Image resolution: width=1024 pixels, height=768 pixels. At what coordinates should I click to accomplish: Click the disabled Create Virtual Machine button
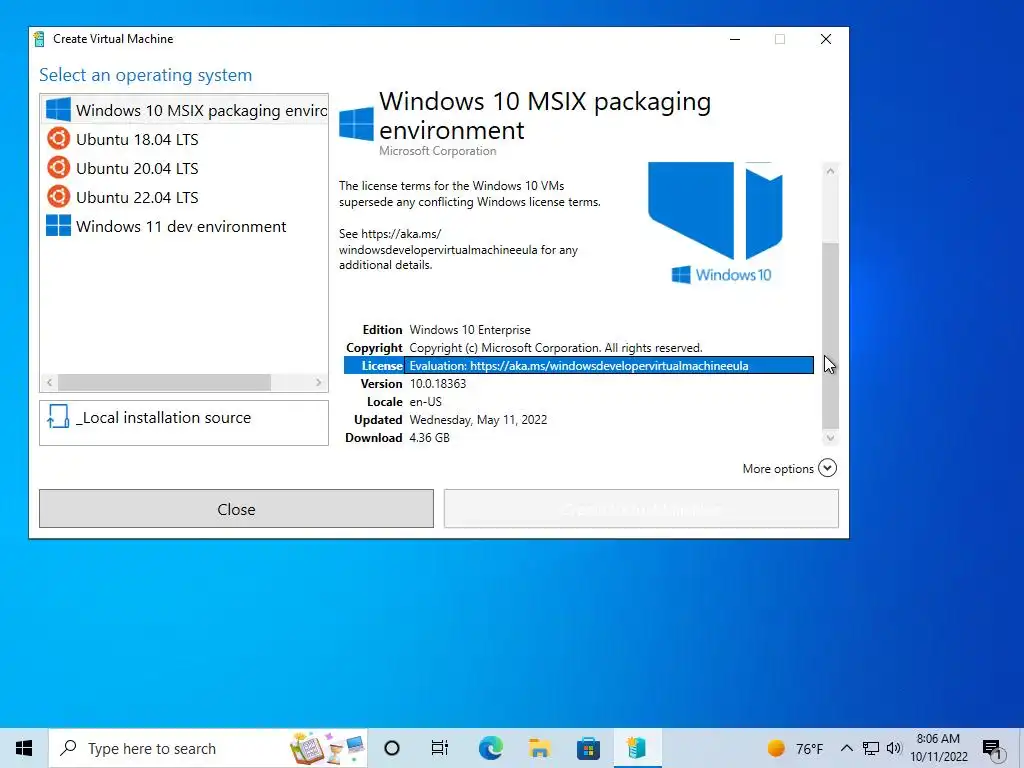pos(641,509)
